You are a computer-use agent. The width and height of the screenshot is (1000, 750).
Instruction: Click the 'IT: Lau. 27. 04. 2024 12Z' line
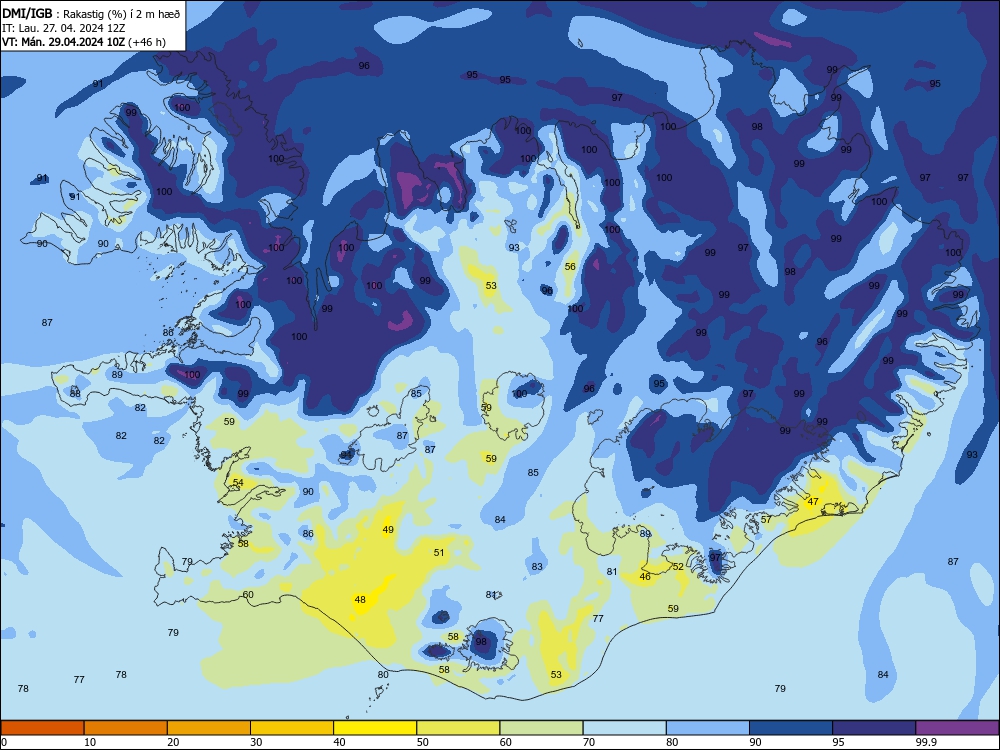[x=64, y=28]
